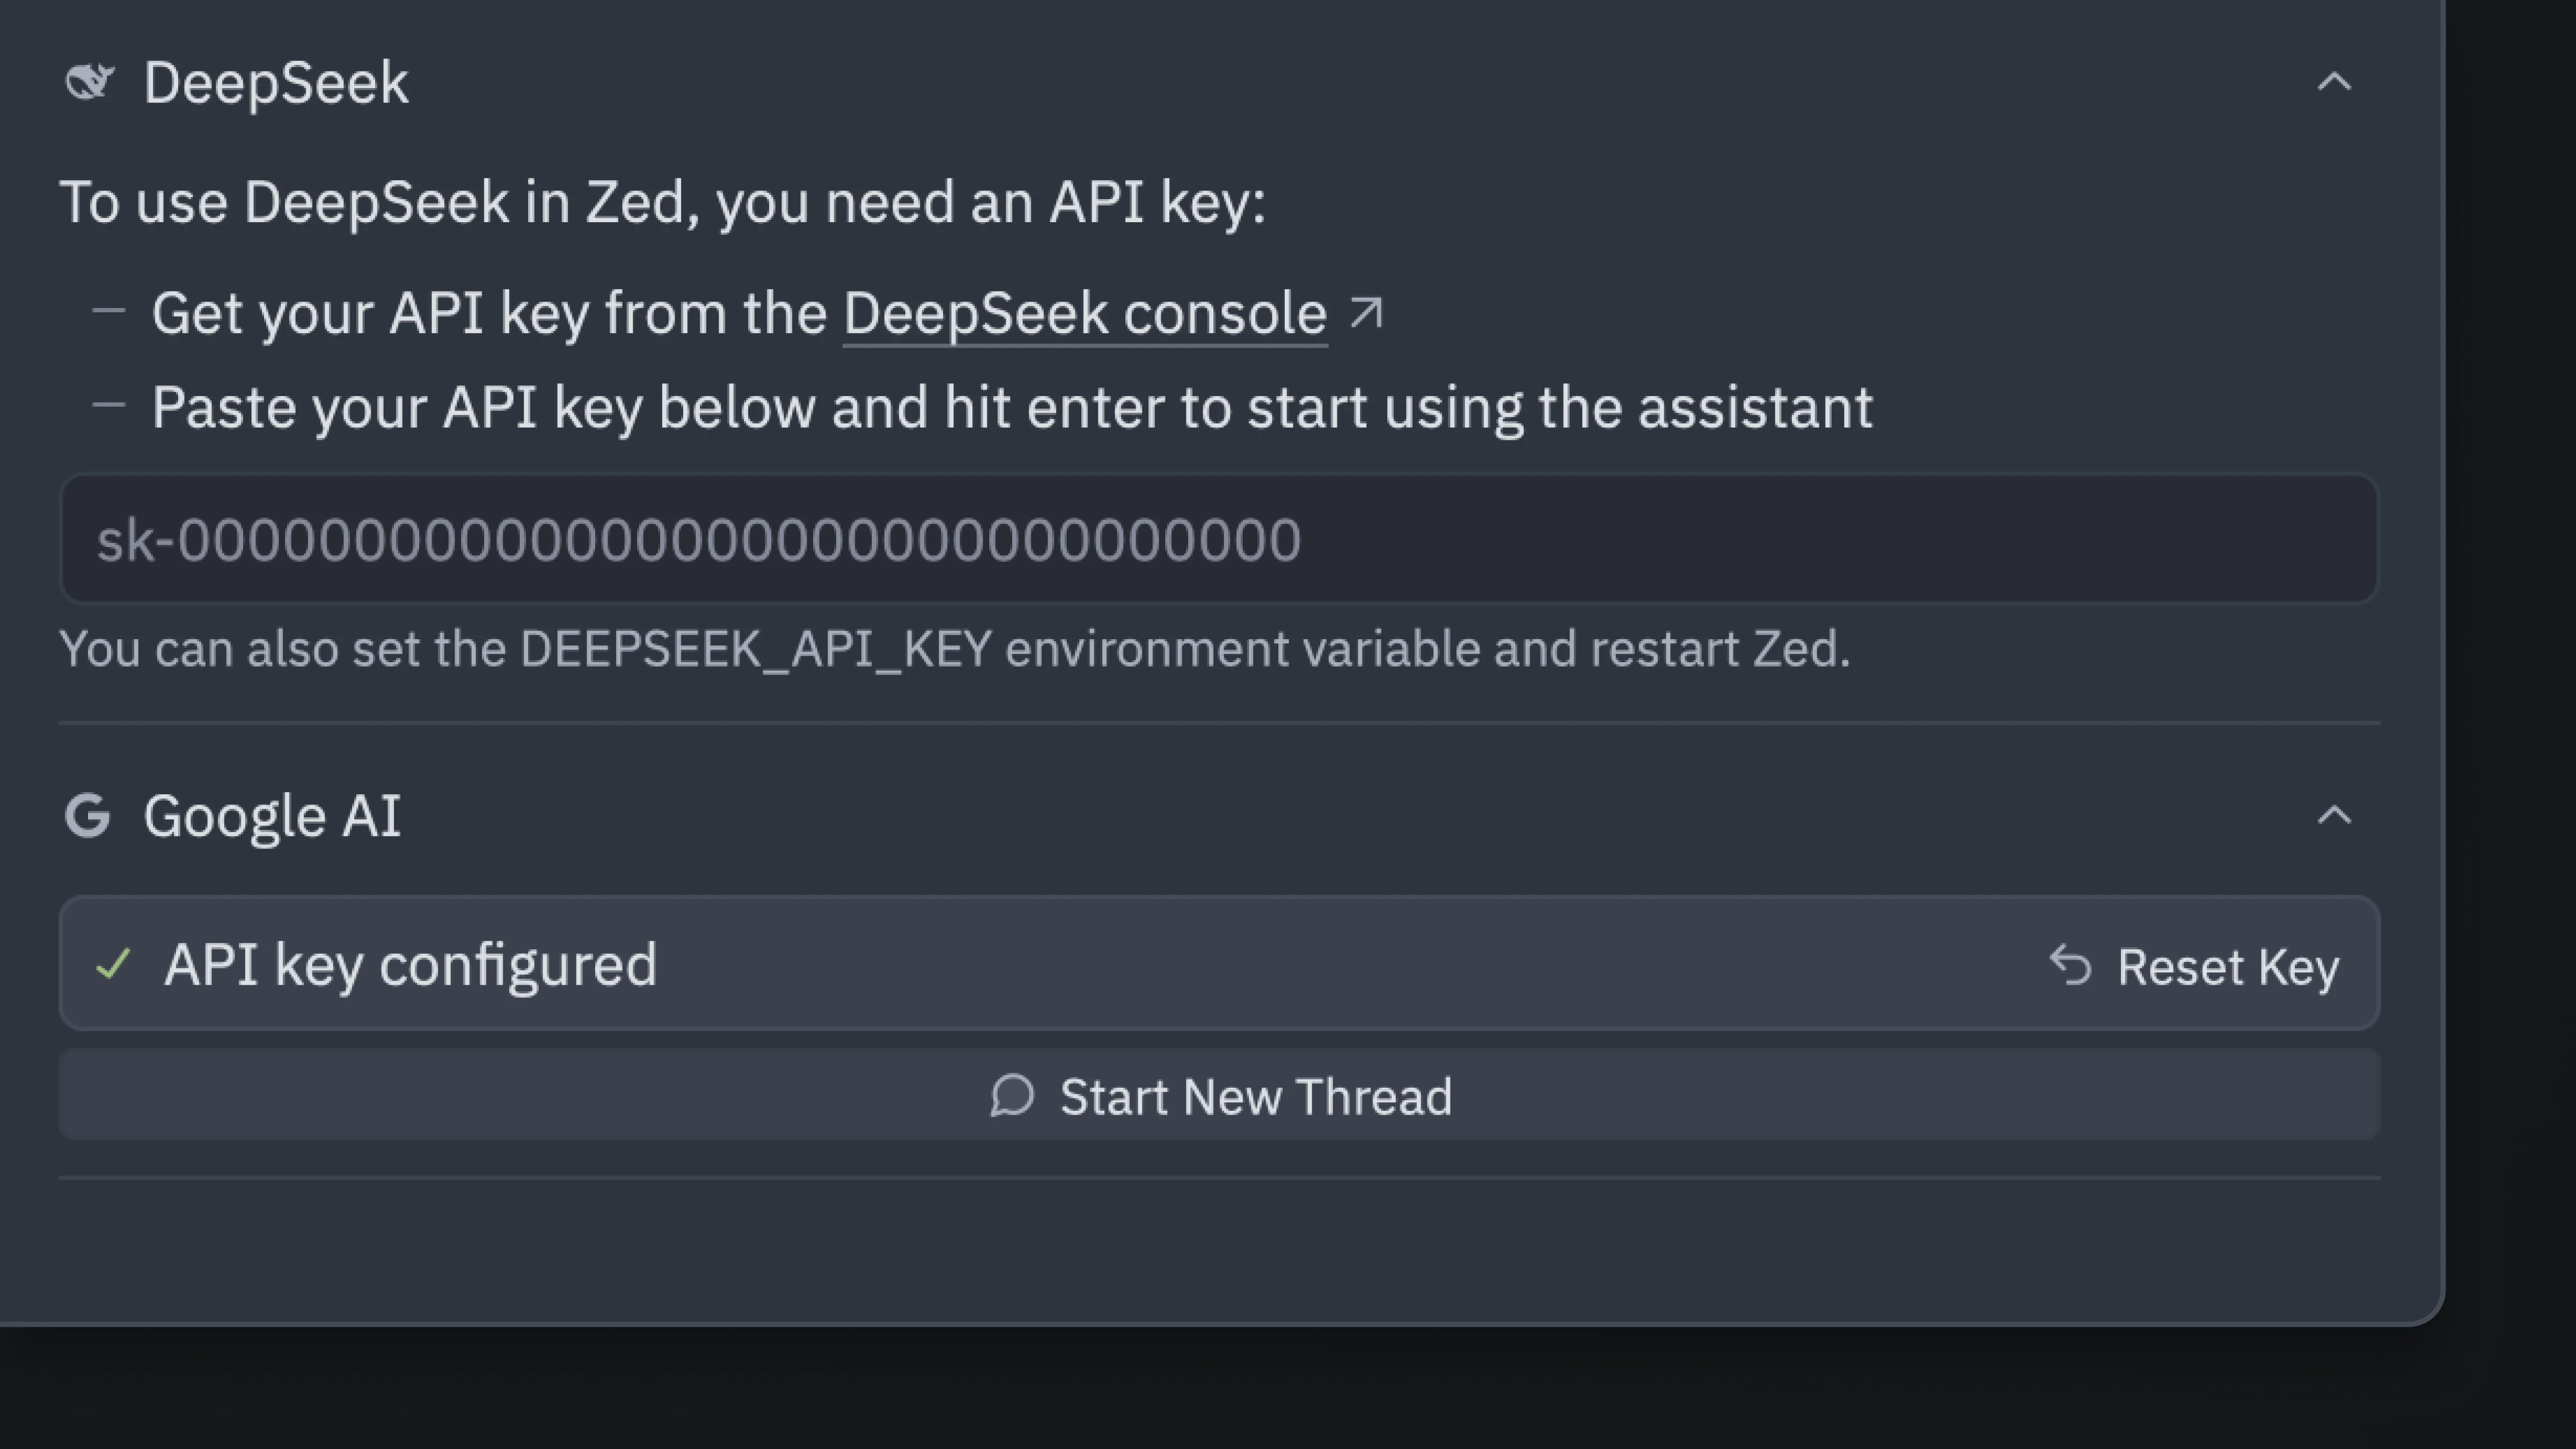This screenshot has height=1449, width=2576.
Task: Click the external link arrow icon
Action: (1366, 313)
